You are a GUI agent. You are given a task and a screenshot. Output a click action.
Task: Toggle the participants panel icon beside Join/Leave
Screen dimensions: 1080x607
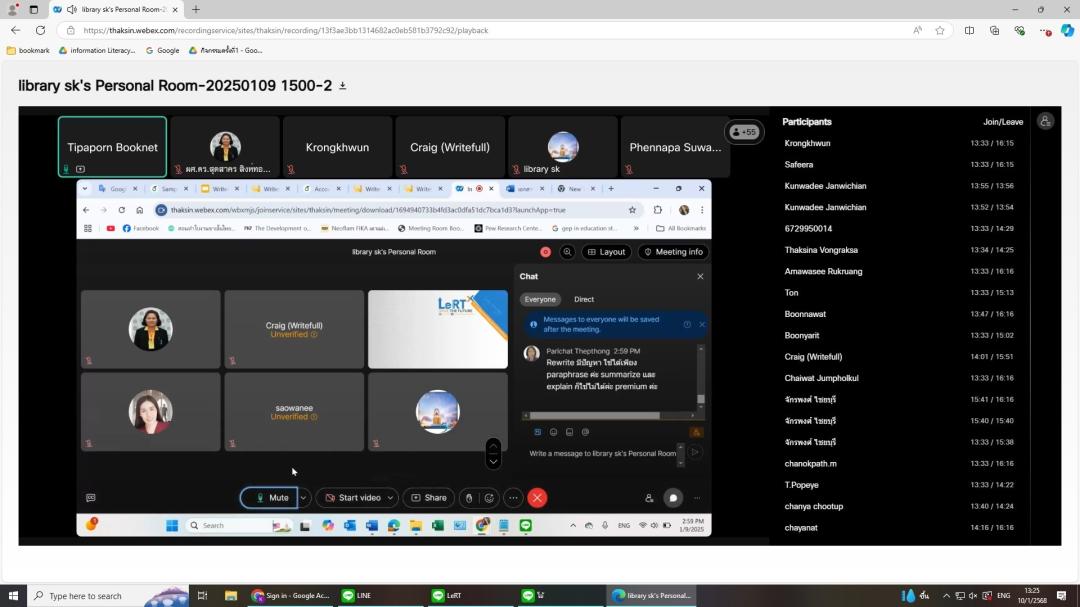(1045, 121)
